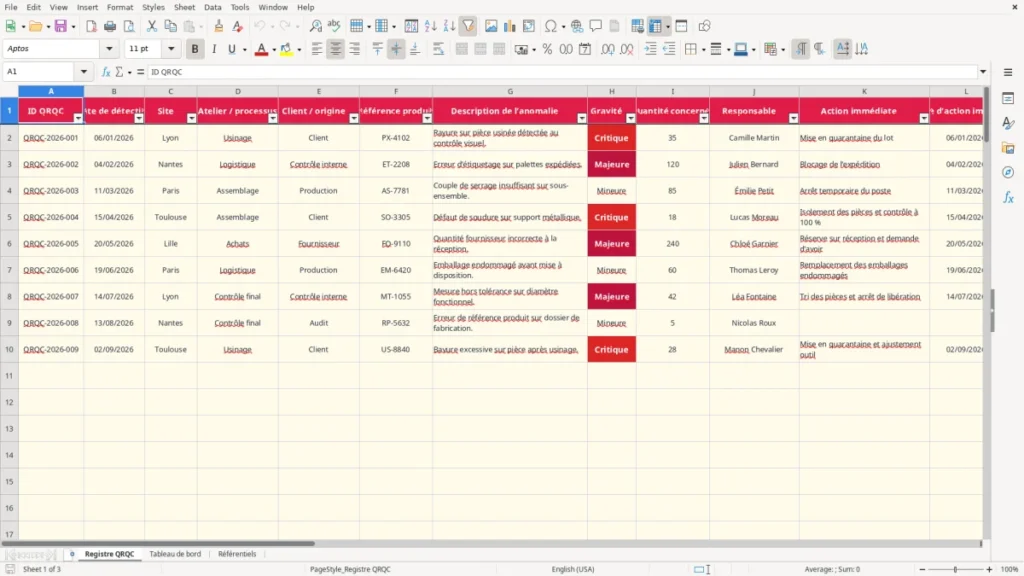Viewport: 1024px width, 576px height.
Task: Click the zoom out minus button
Action: click(922, 569)
